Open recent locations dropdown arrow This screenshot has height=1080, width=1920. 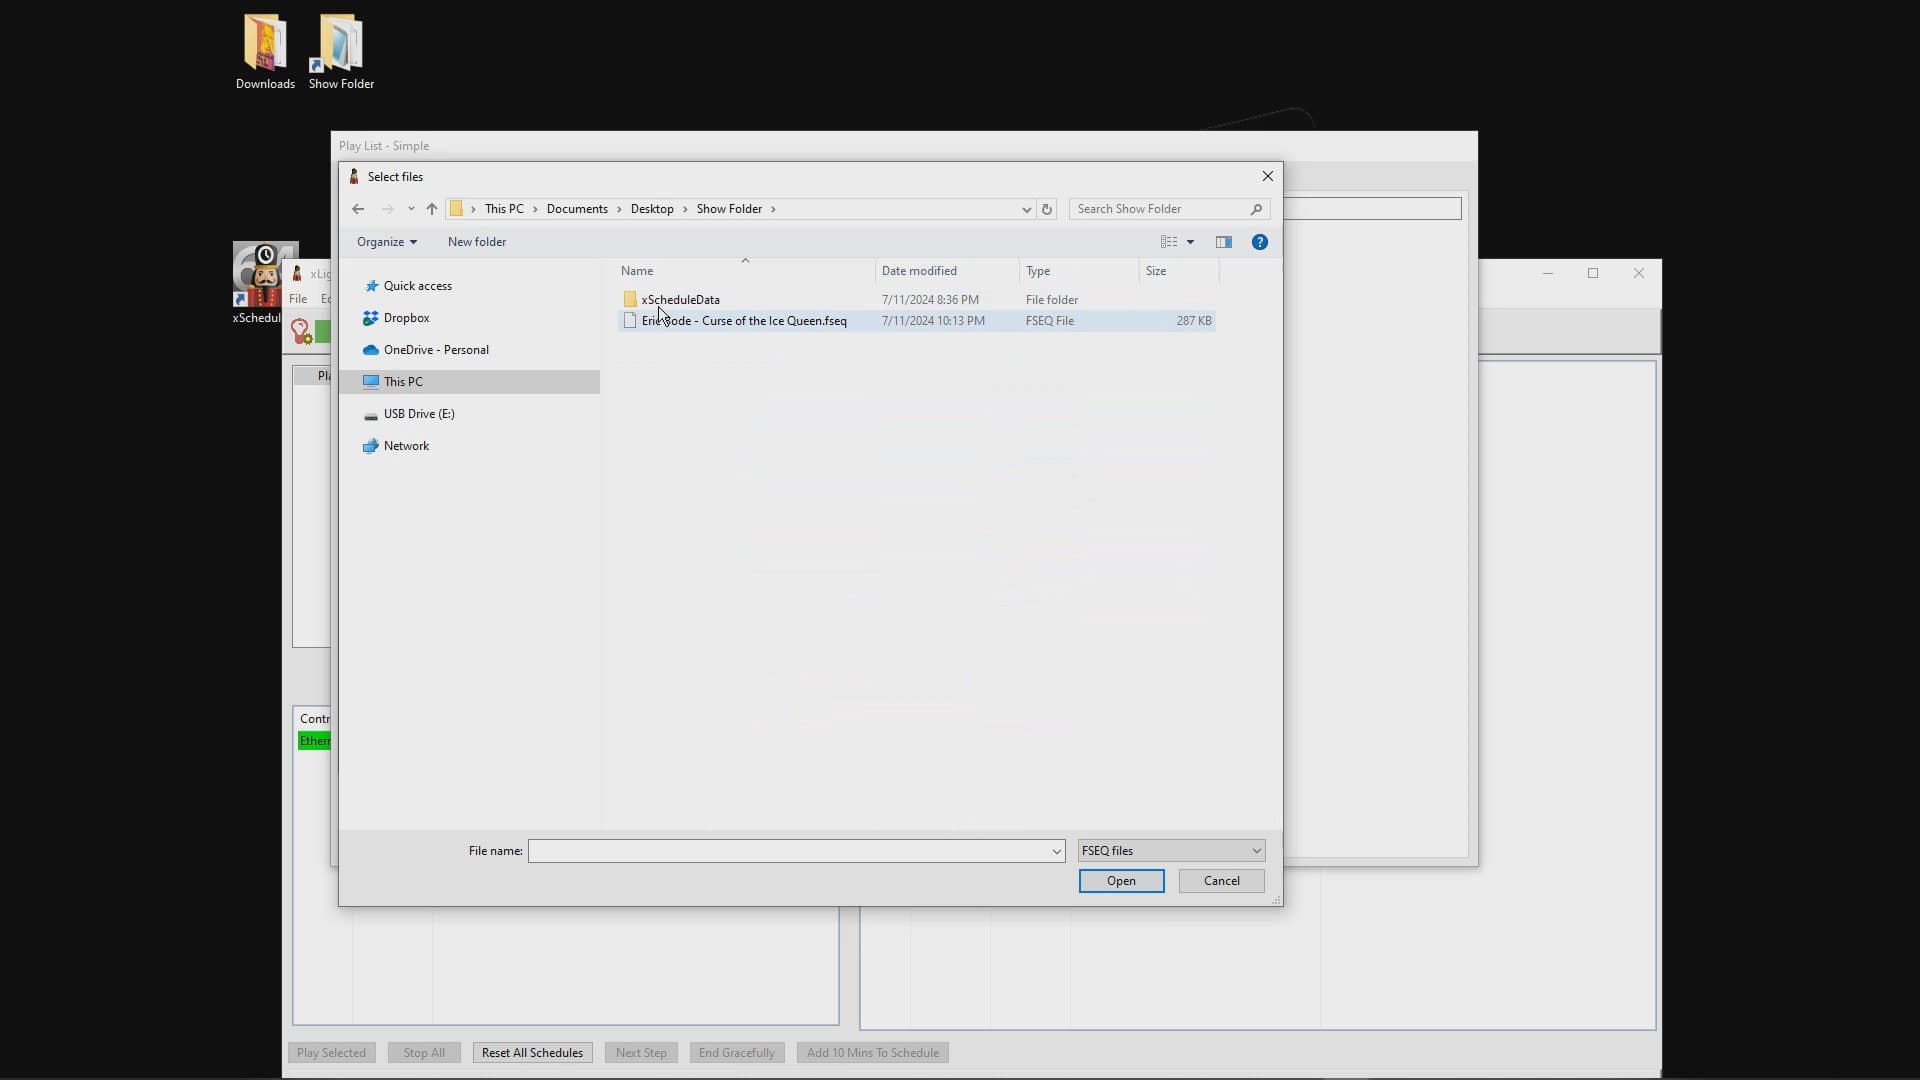411,209
